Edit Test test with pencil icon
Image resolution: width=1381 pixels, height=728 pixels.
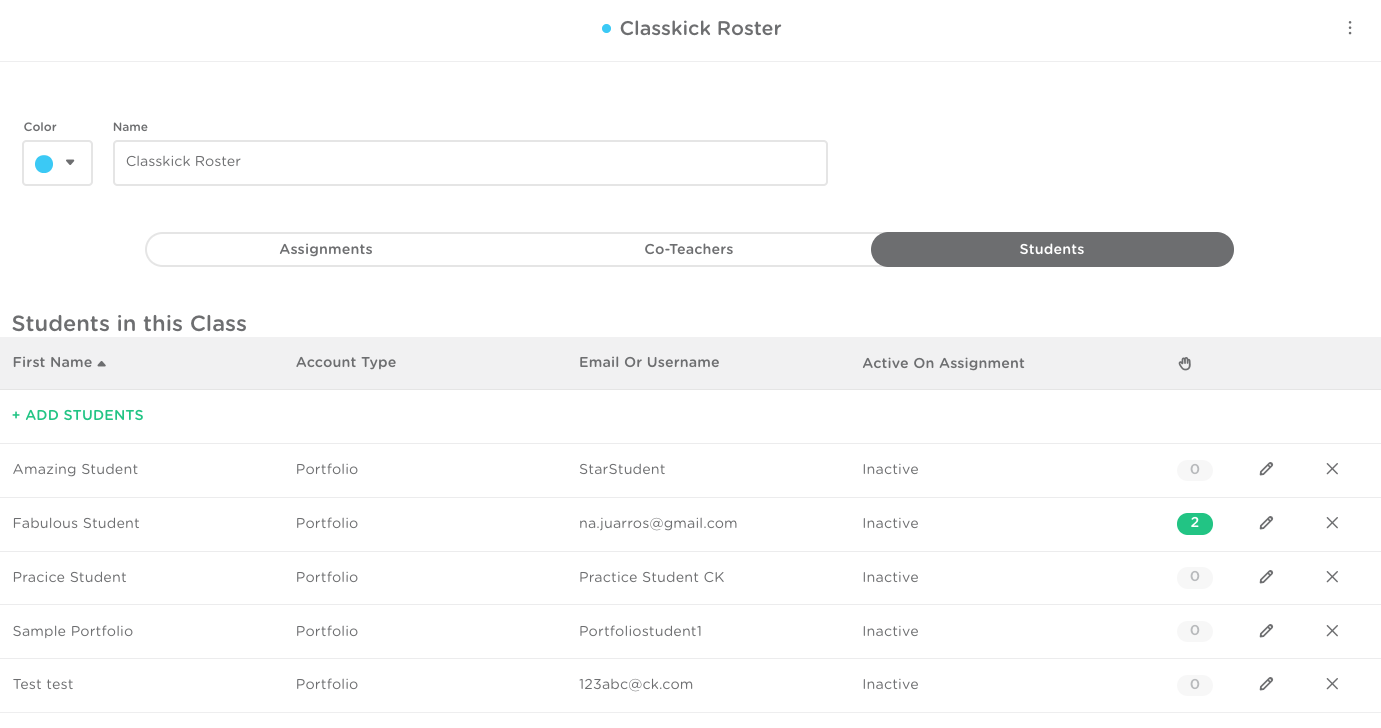(1266, 684)
